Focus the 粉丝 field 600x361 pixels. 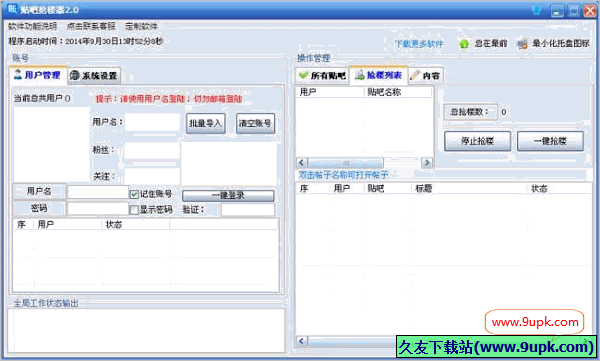pos(152,150)
